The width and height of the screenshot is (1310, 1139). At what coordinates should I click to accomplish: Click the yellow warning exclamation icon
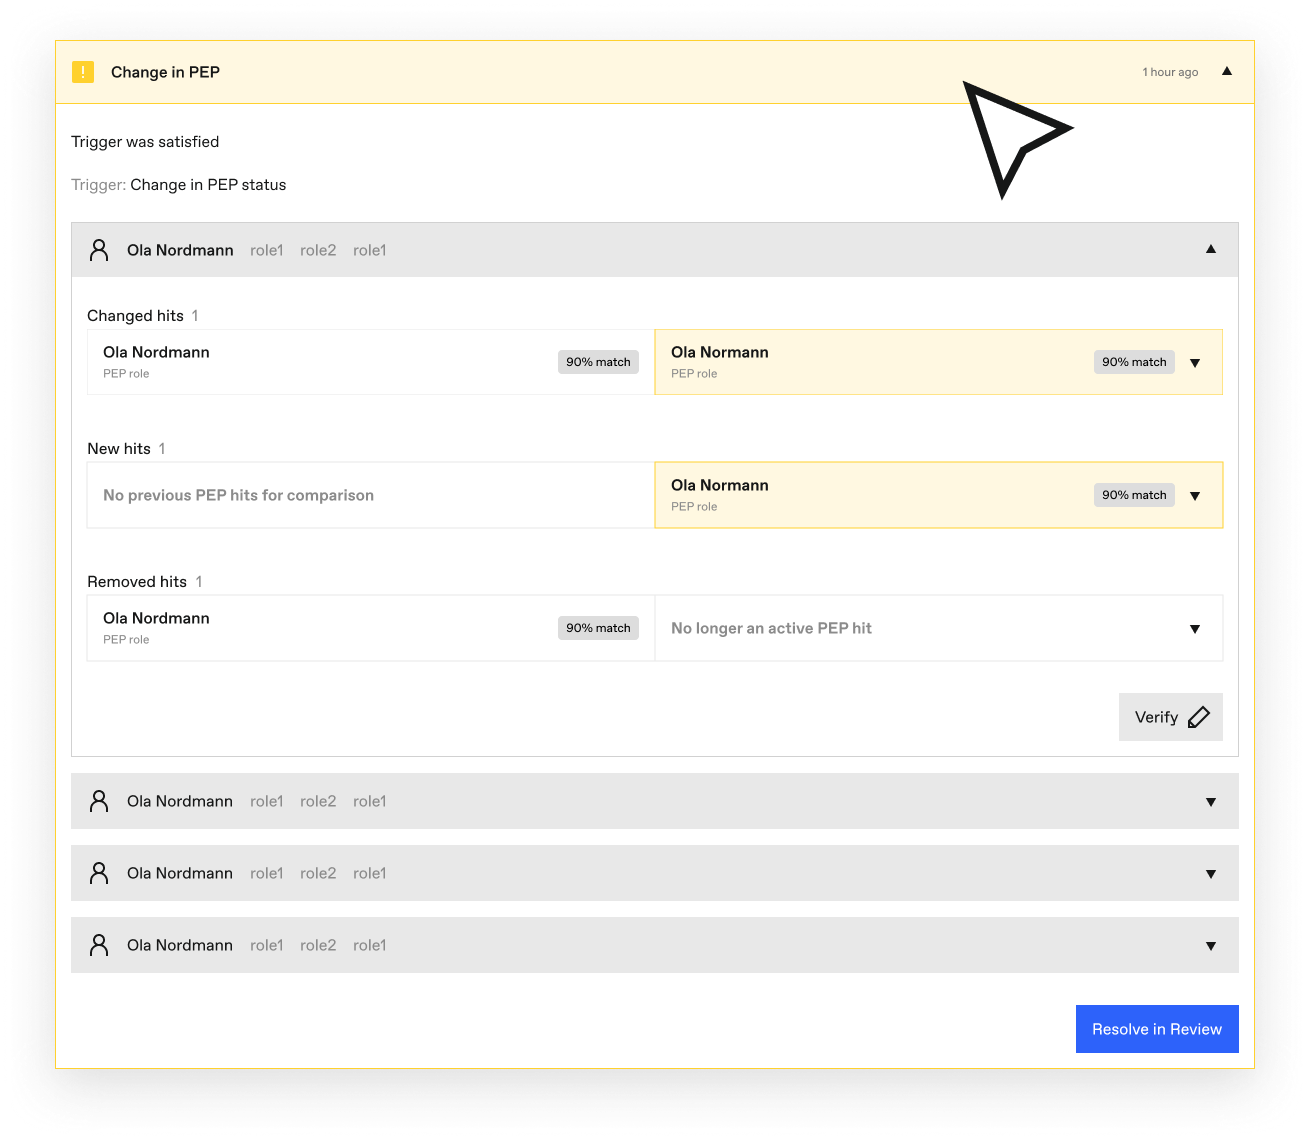coord(83,72)
